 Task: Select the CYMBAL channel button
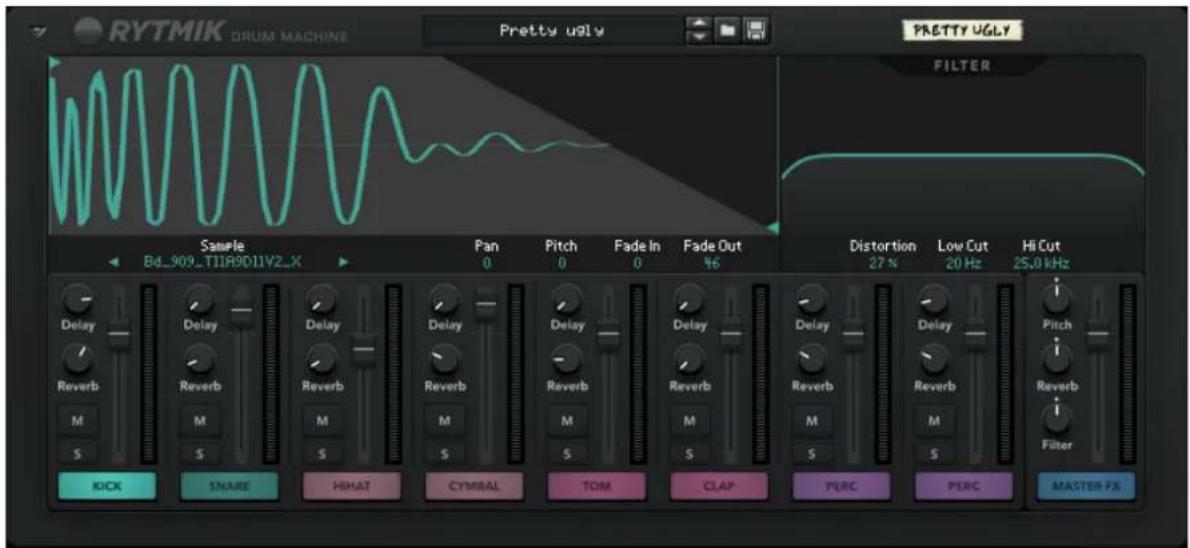(474, 486)
